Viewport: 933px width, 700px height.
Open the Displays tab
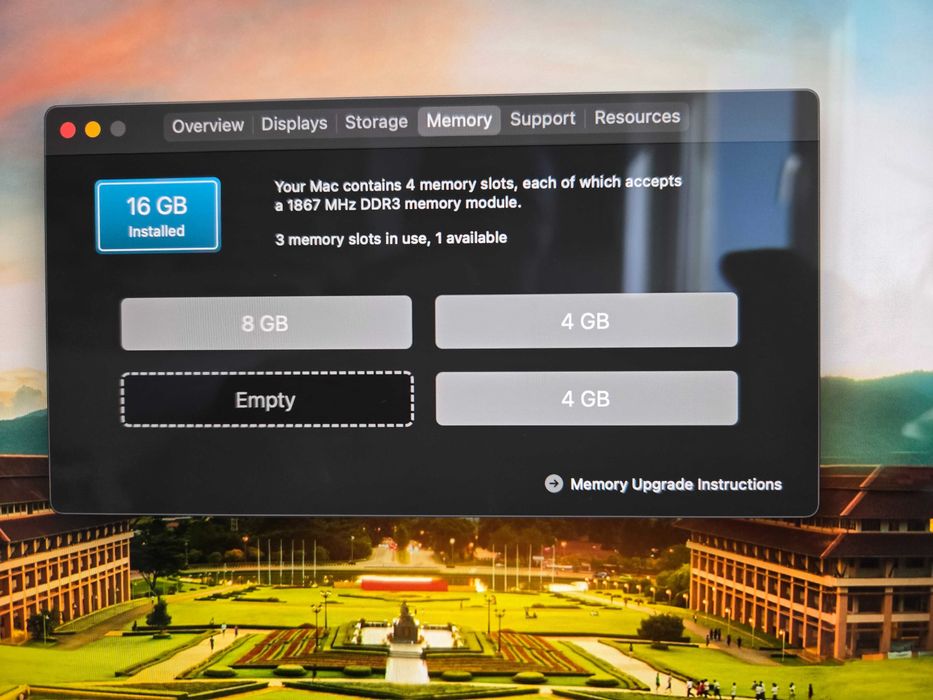(294, 124)
